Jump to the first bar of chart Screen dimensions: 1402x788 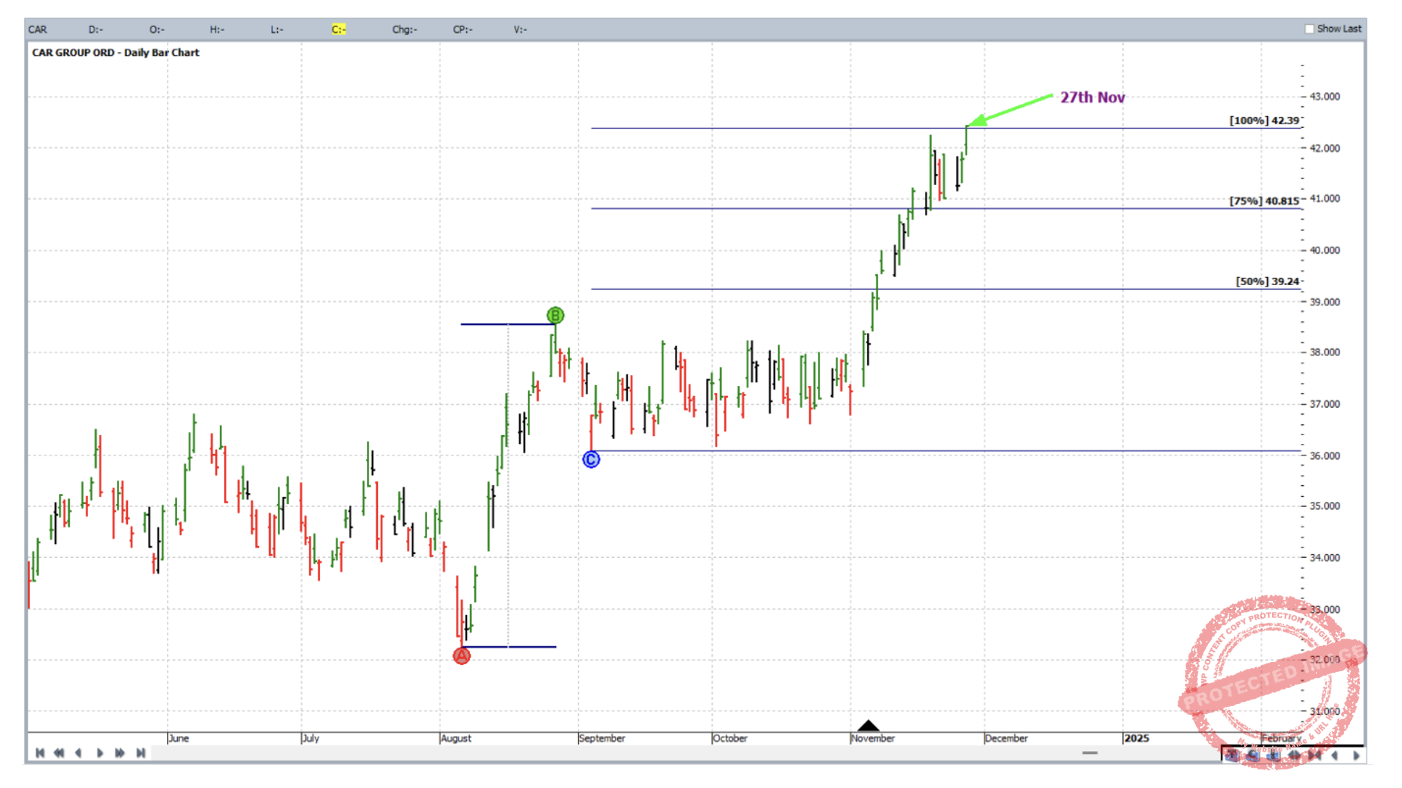pyautogui.click(x=39, y=753)
